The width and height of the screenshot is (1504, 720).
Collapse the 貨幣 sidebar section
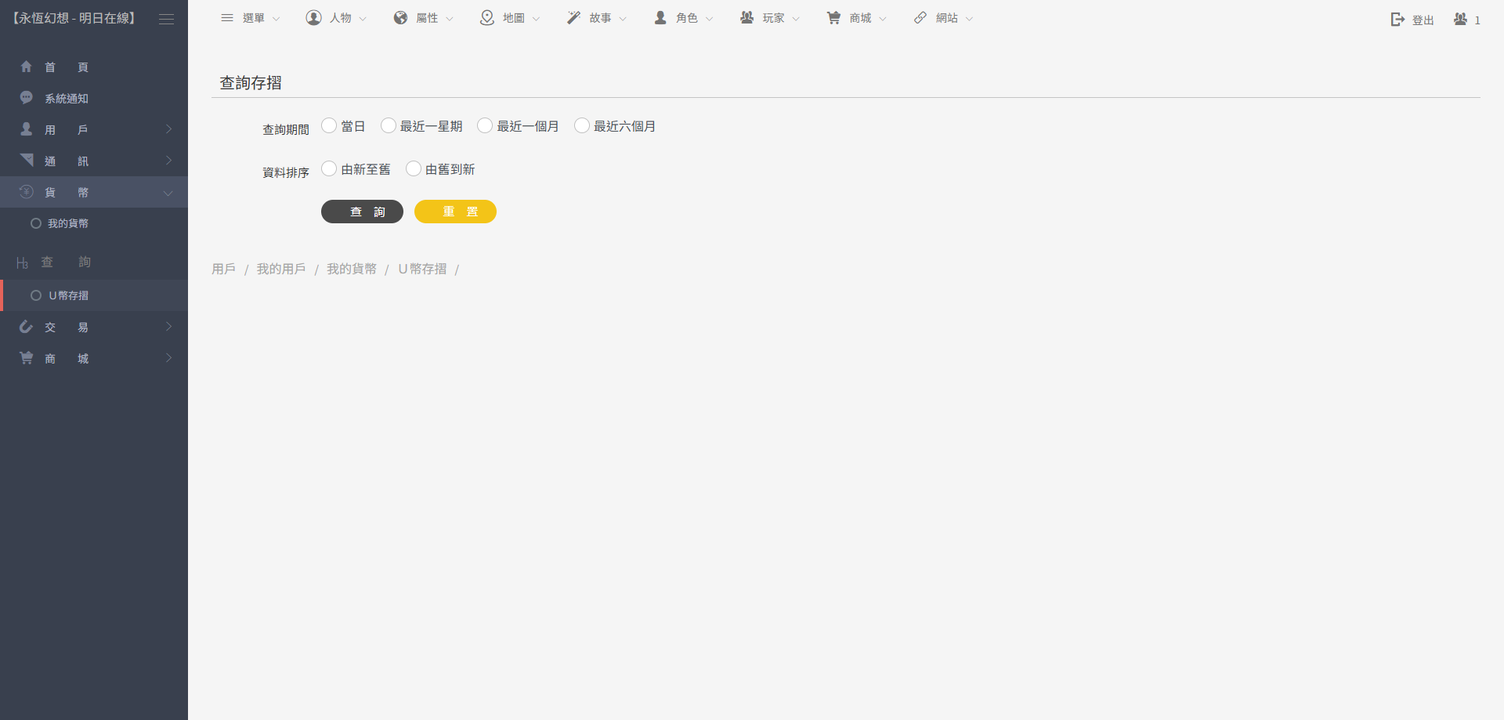tap(94, 192)
